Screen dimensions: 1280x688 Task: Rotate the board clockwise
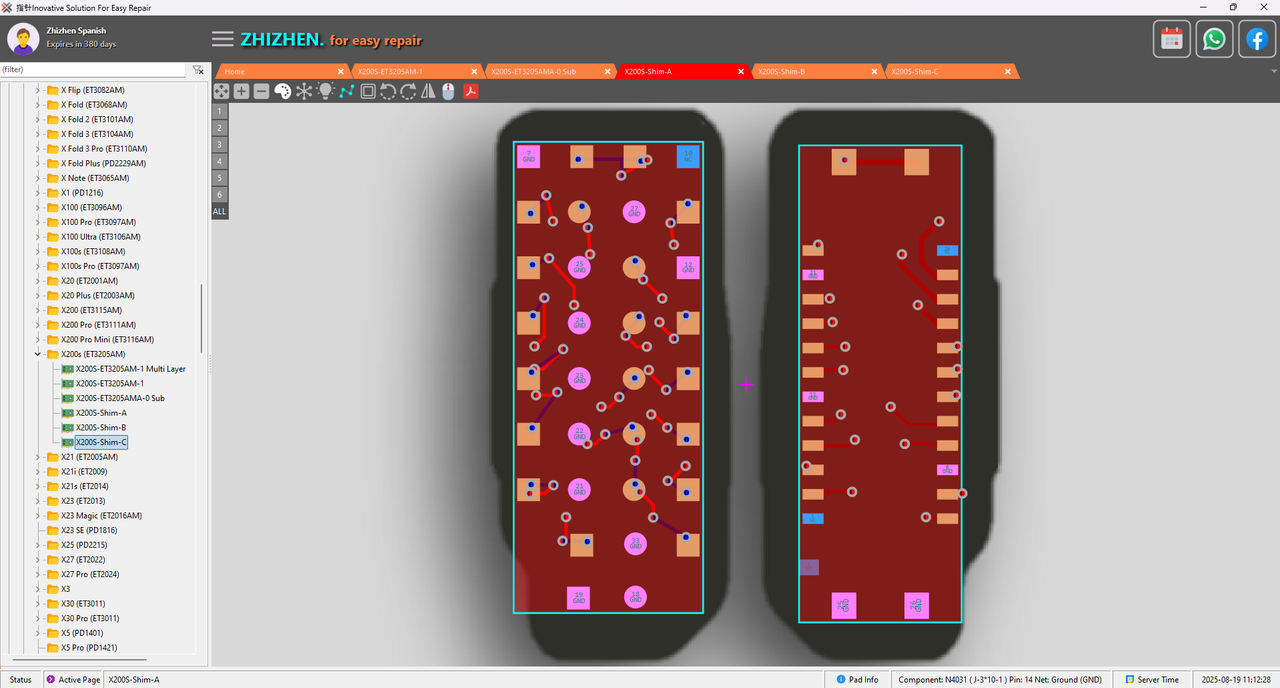tap(408, 91)
